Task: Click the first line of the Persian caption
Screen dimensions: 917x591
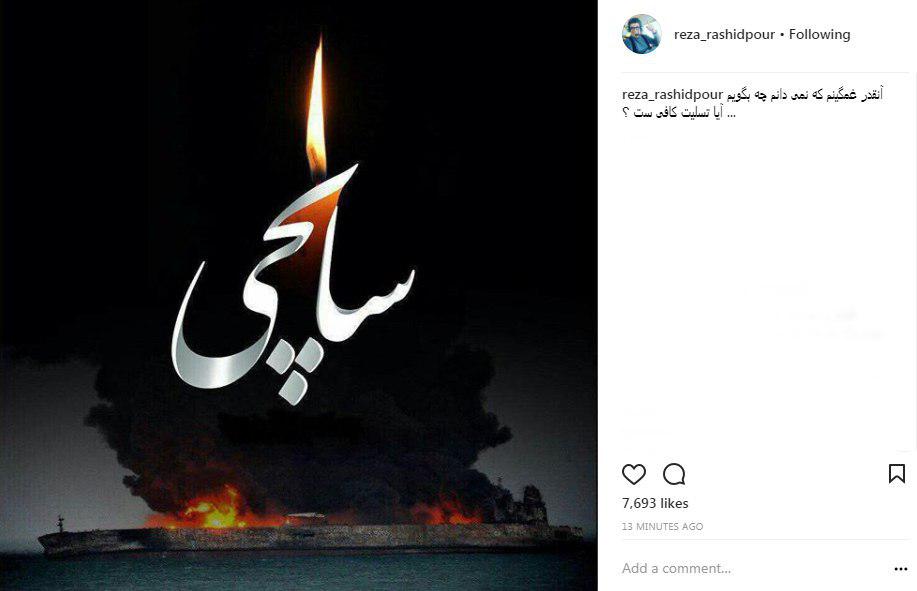Action: point(804,95)
